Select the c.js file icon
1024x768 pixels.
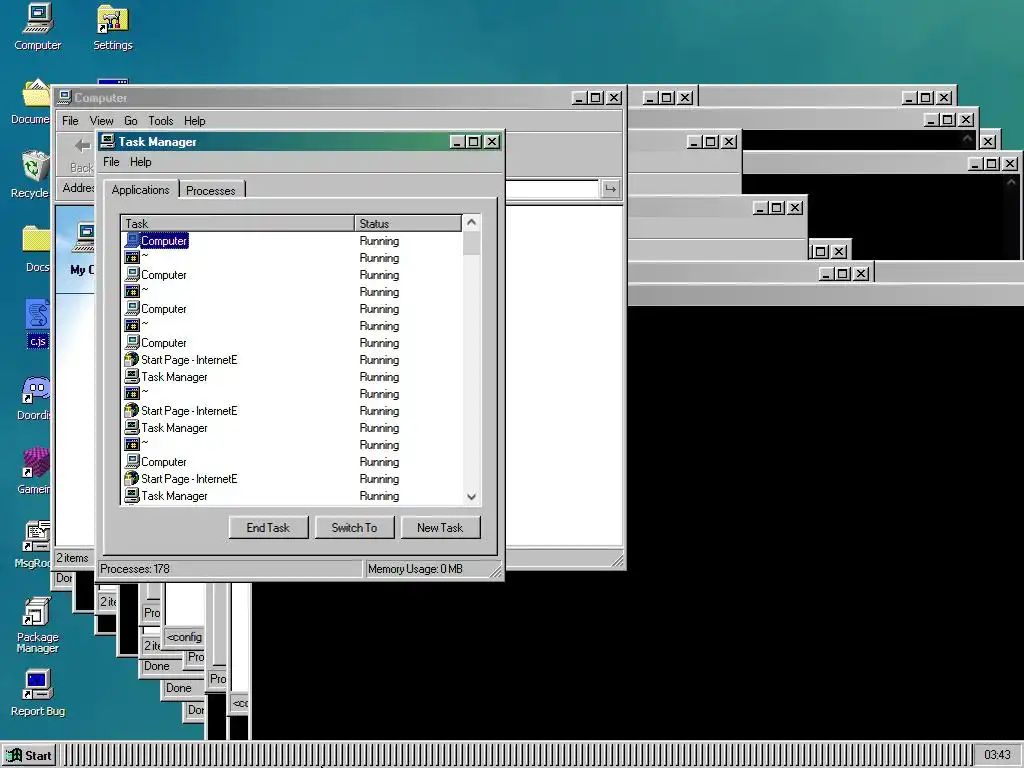click(37, 323)
